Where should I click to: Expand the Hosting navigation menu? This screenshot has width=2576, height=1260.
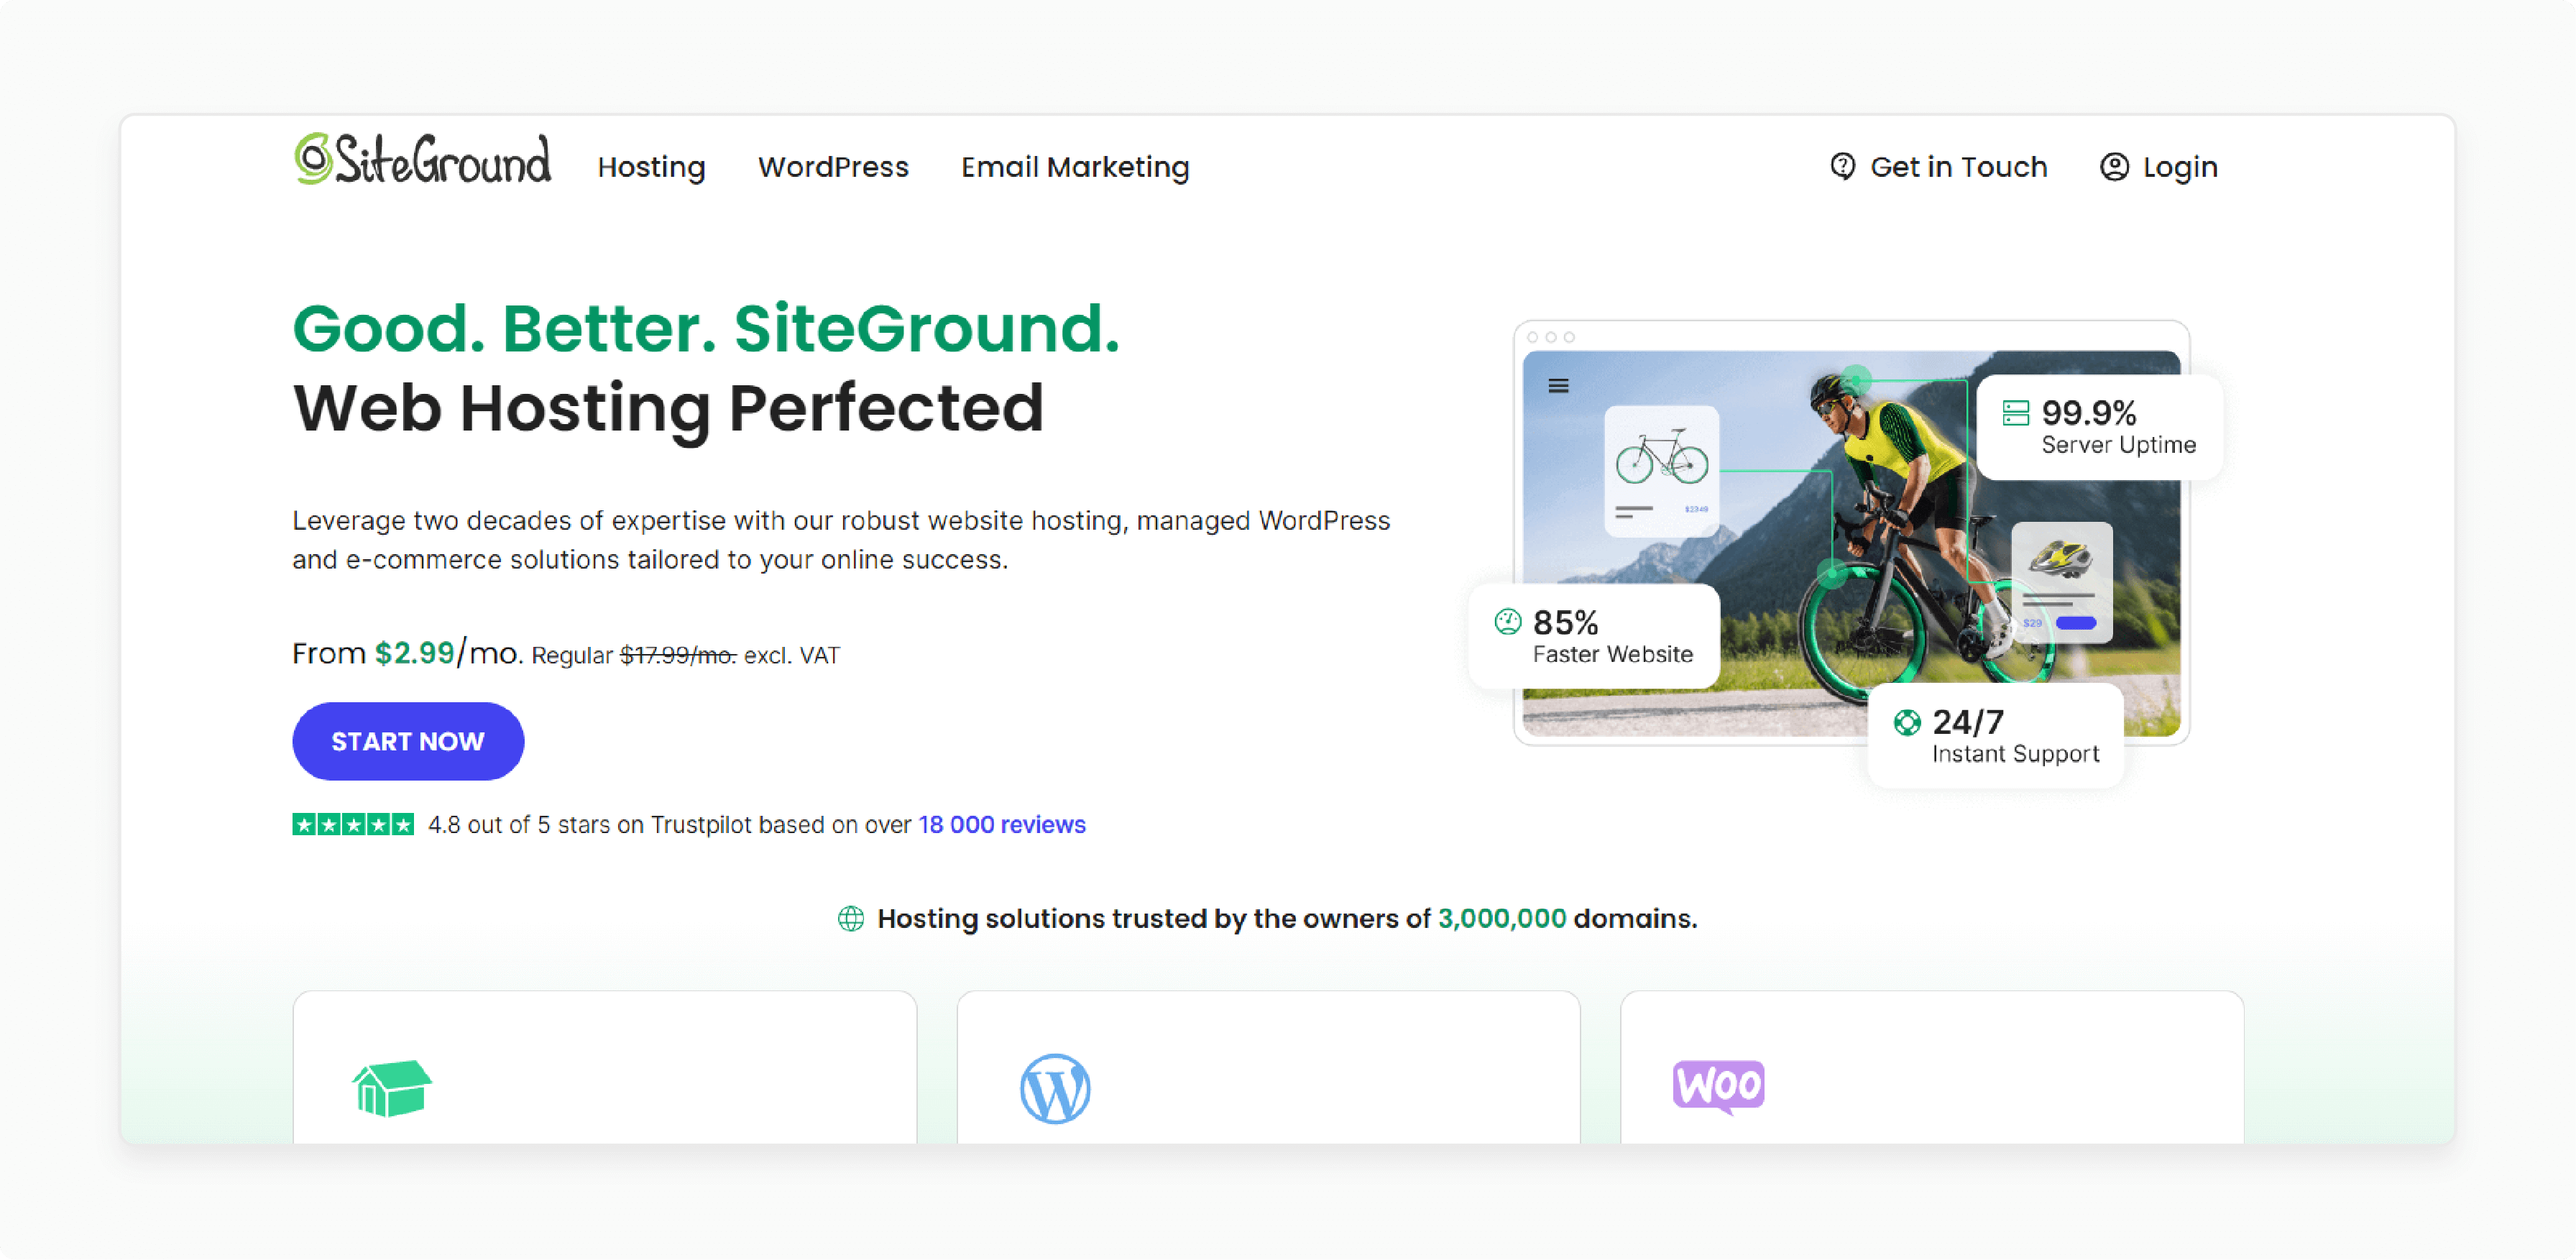[650, 165]
